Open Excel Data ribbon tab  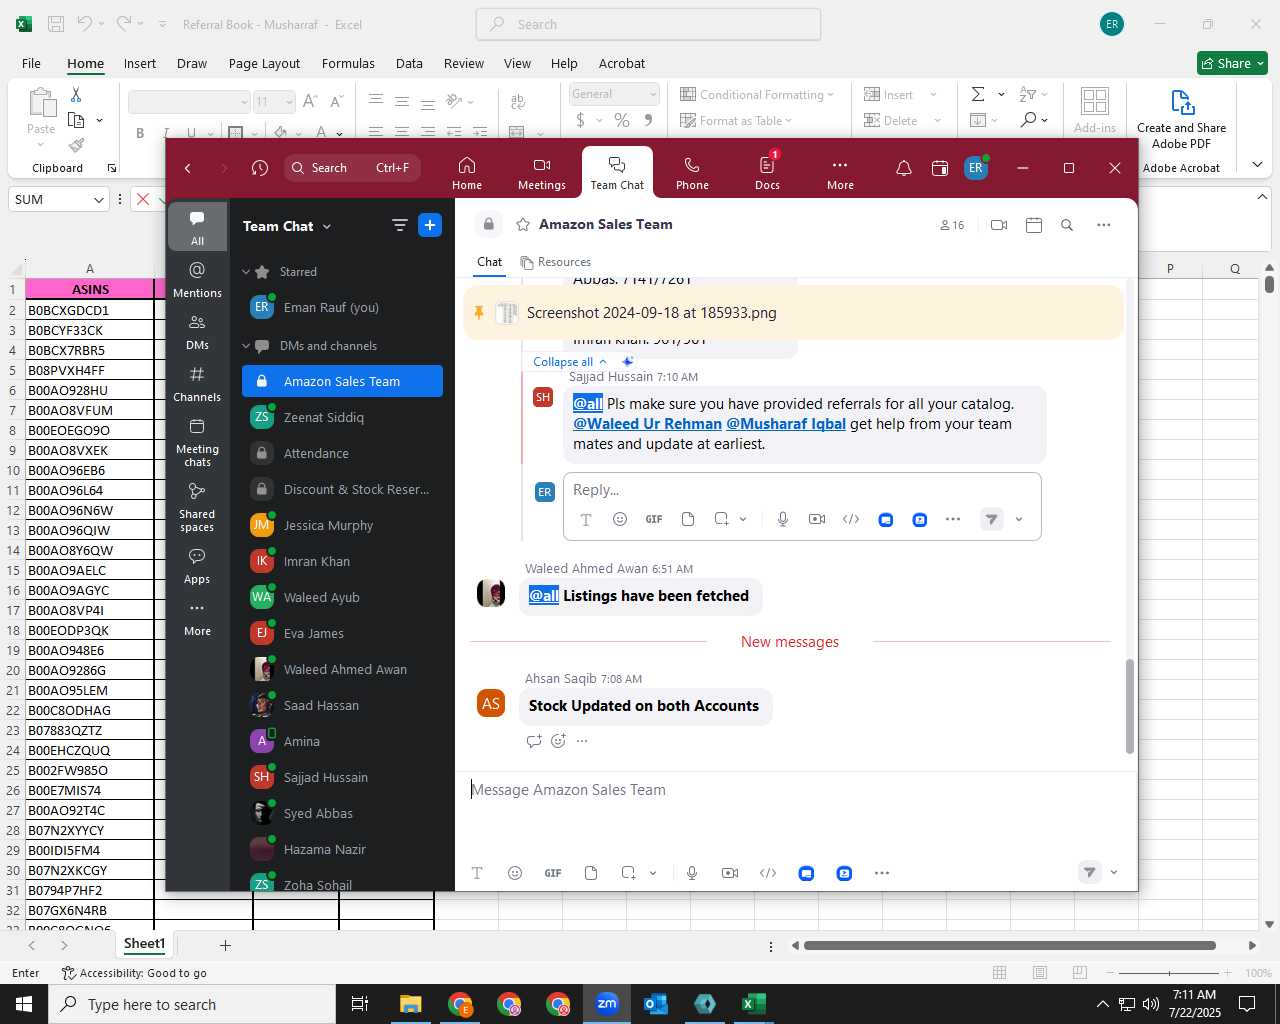(x=409, y=63)
